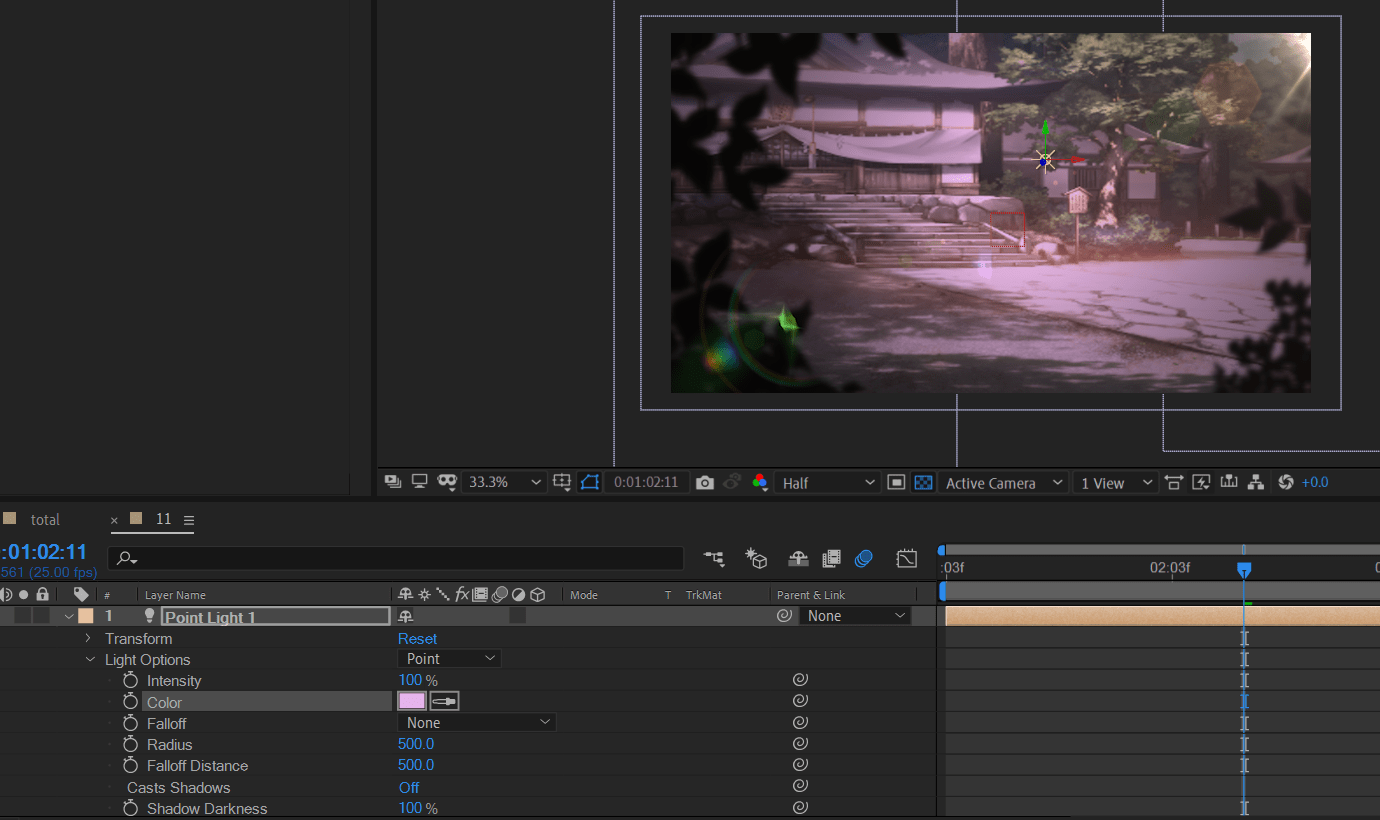Toggle Falloff stopwatch keyframing

(130, 723)
